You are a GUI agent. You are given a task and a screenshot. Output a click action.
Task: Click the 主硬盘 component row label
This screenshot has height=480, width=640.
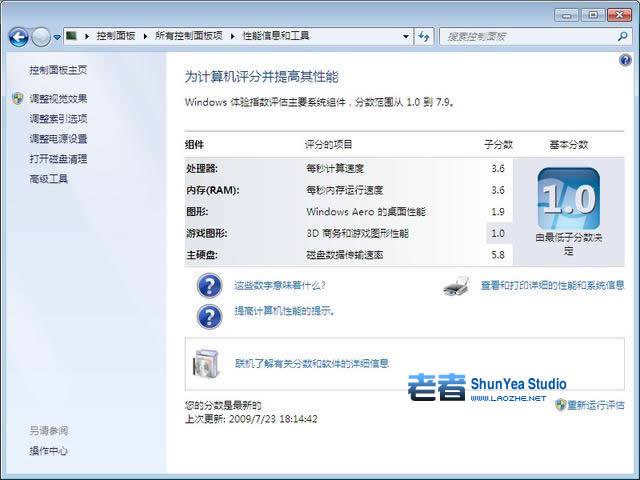click(202, 255)
